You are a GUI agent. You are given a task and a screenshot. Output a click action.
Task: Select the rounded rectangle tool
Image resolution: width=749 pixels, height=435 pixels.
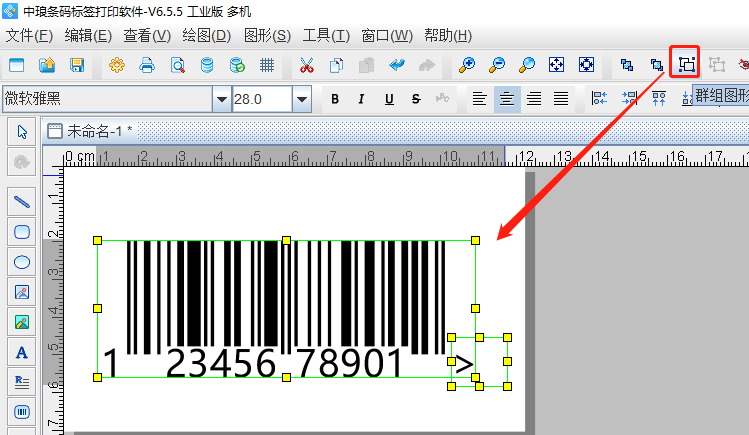pyautogui.click(x=22, y=231)
